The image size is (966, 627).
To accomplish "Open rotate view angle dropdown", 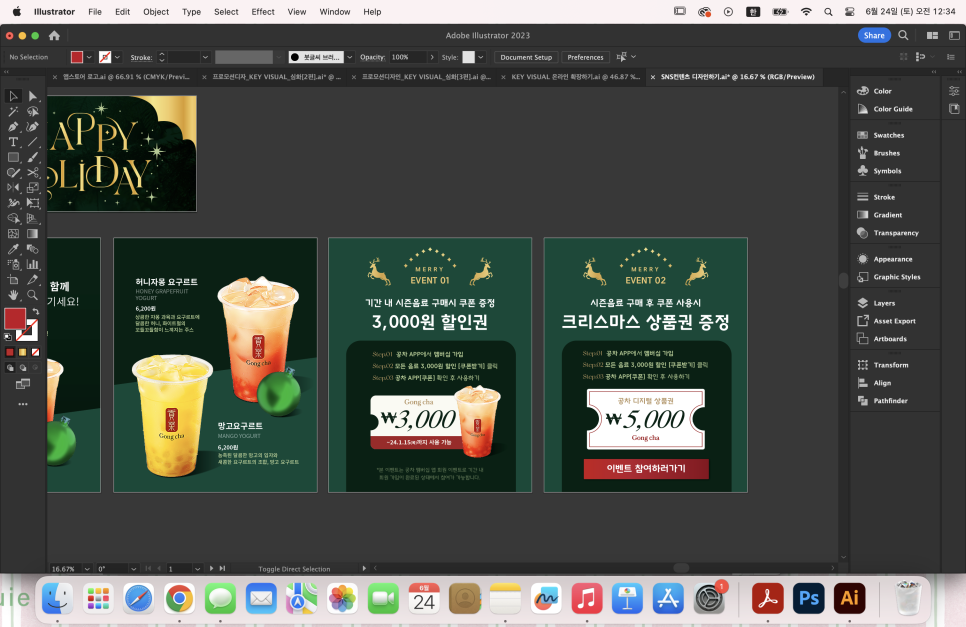I will pos(133,569).
